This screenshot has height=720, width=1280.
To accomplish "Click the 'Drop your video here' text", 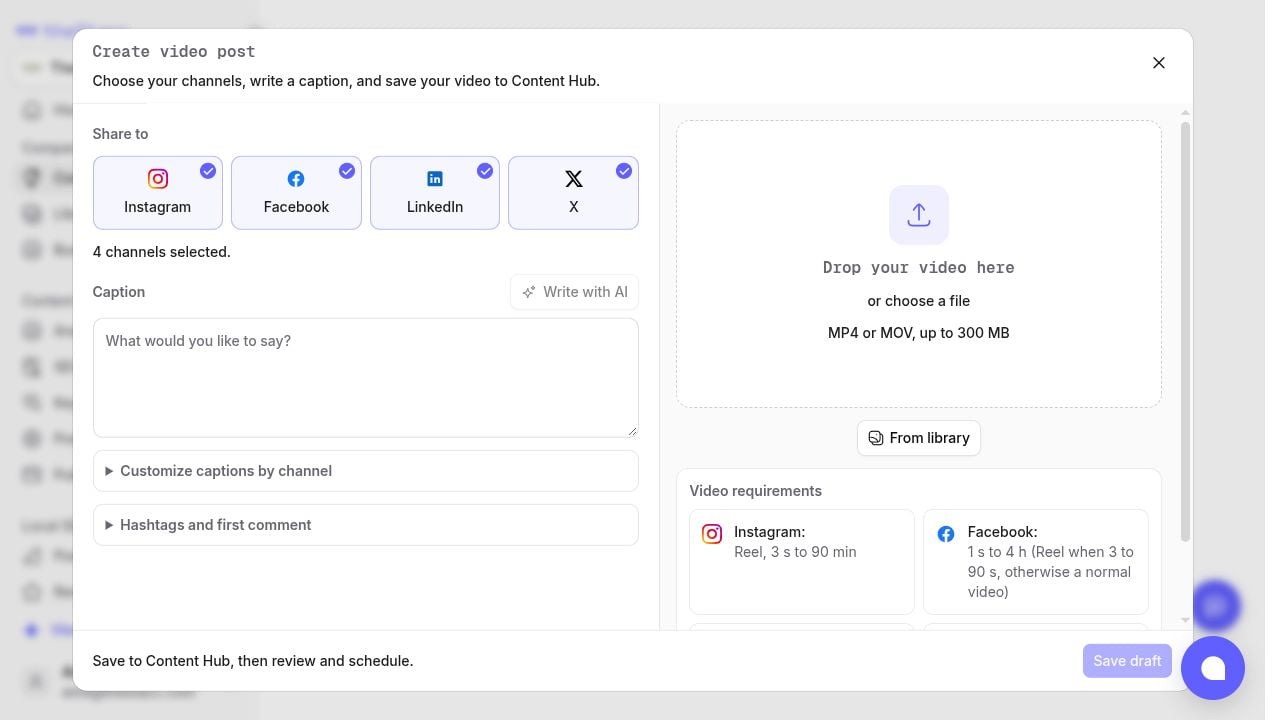I will (919, 268).
